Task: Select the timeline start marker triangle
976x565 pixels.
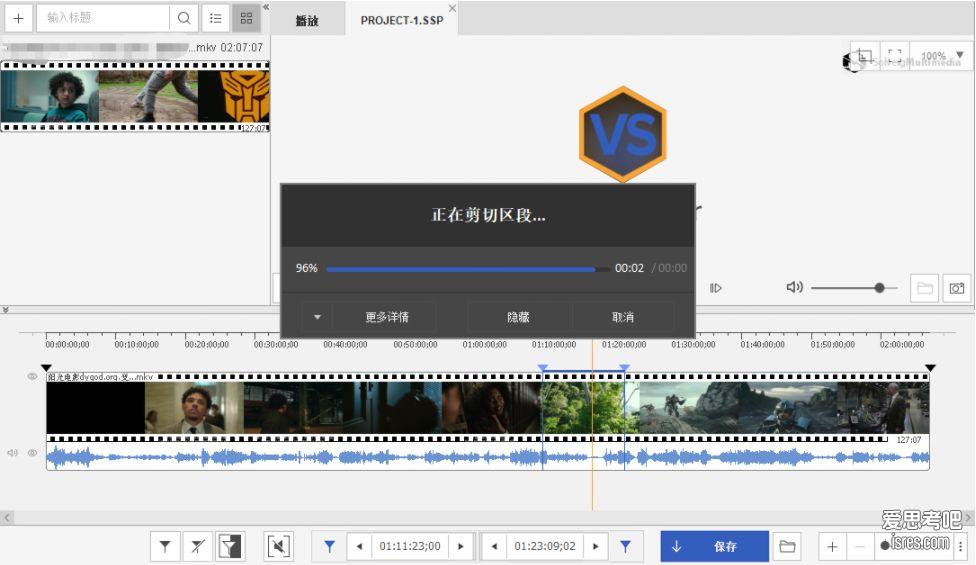Action: [46, 368]
